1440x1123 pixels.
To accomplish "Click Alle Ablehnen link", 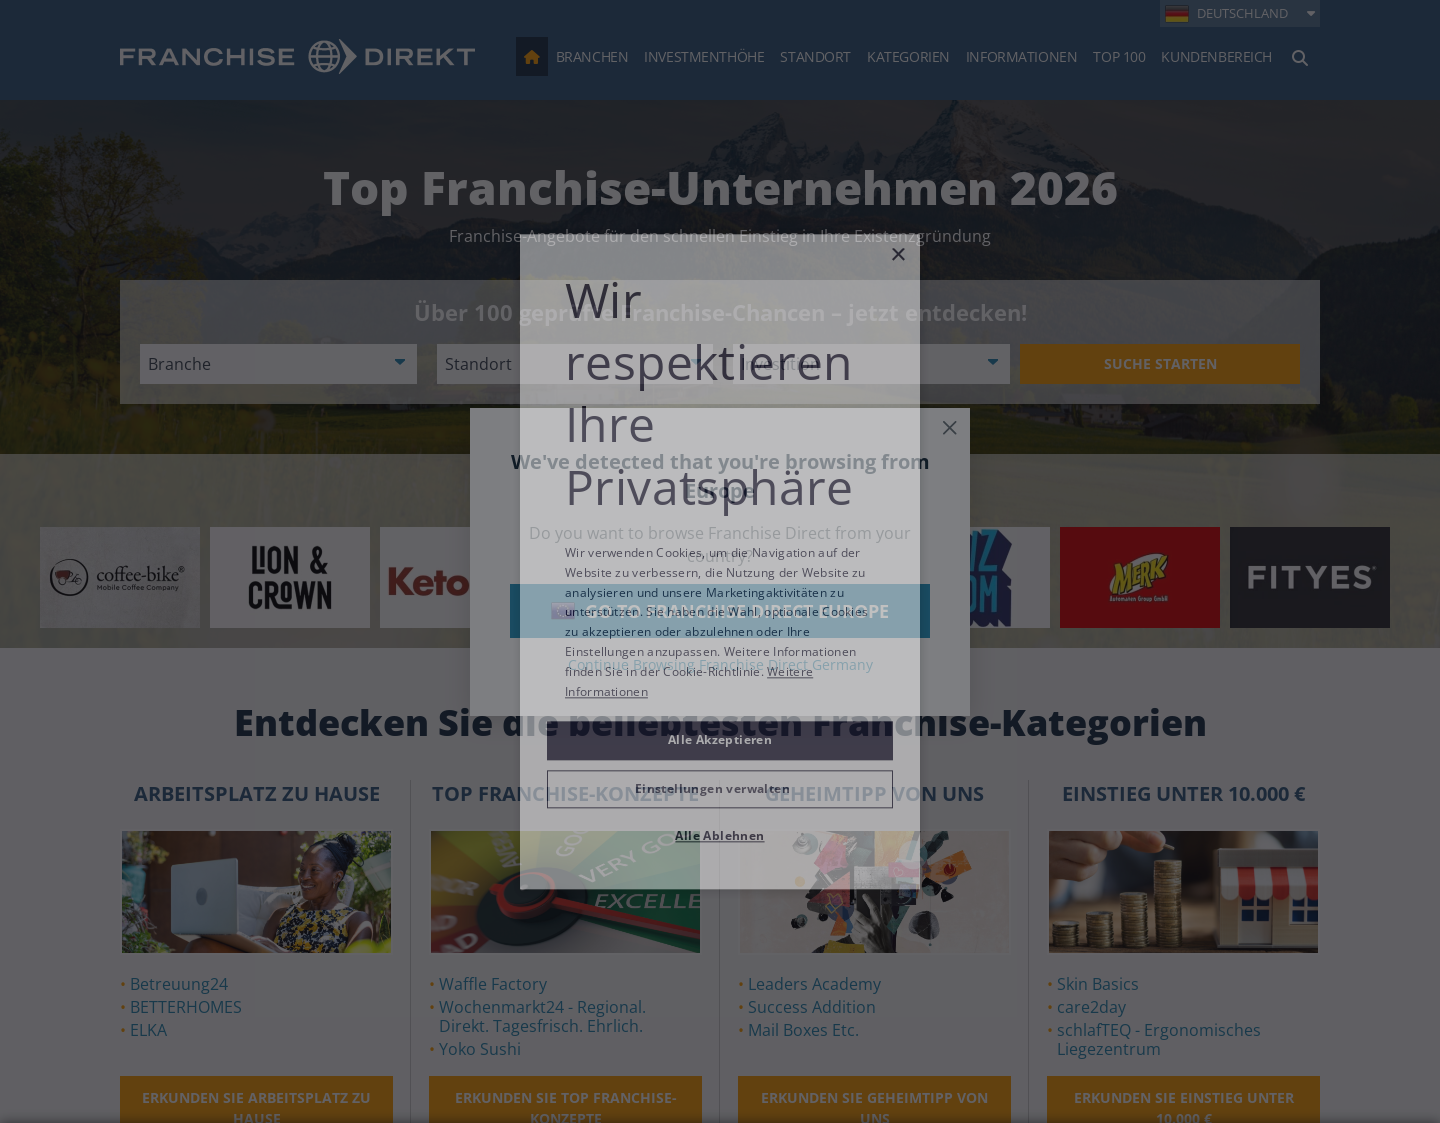I will point(720,836).
